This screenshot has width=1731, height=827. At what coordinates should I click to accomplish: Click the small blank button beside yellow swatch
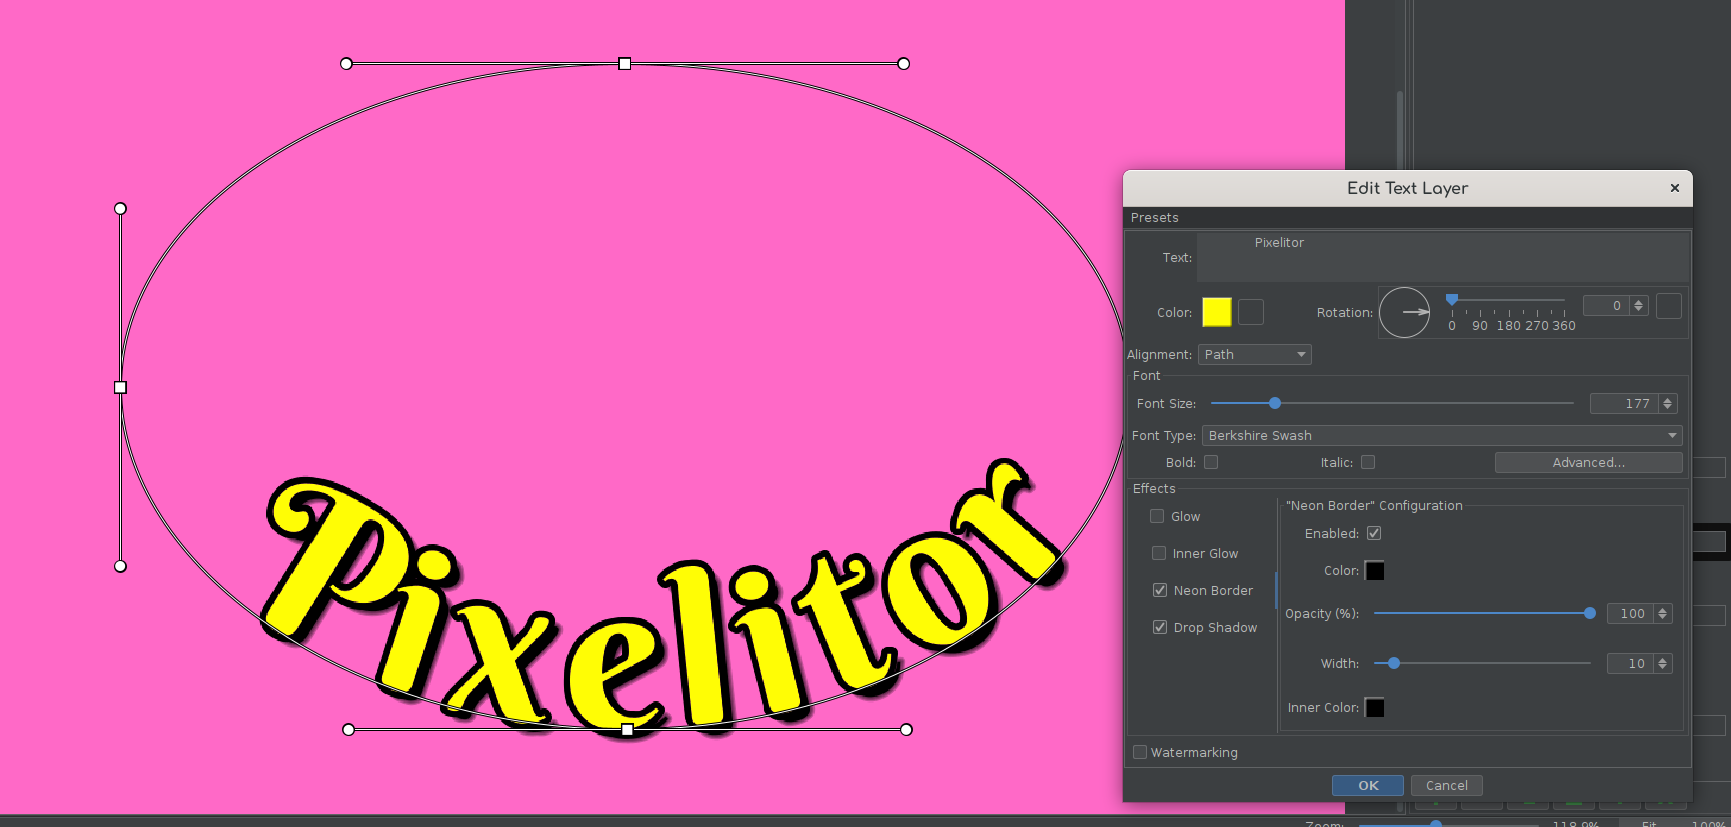(1250, 312)
